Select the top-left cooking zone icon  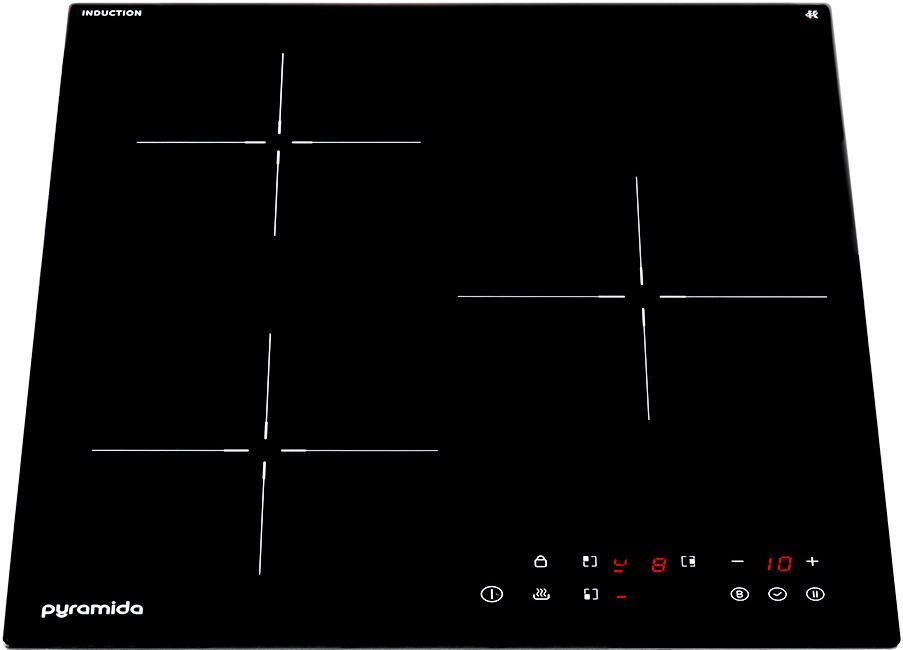tap(590, 562)
